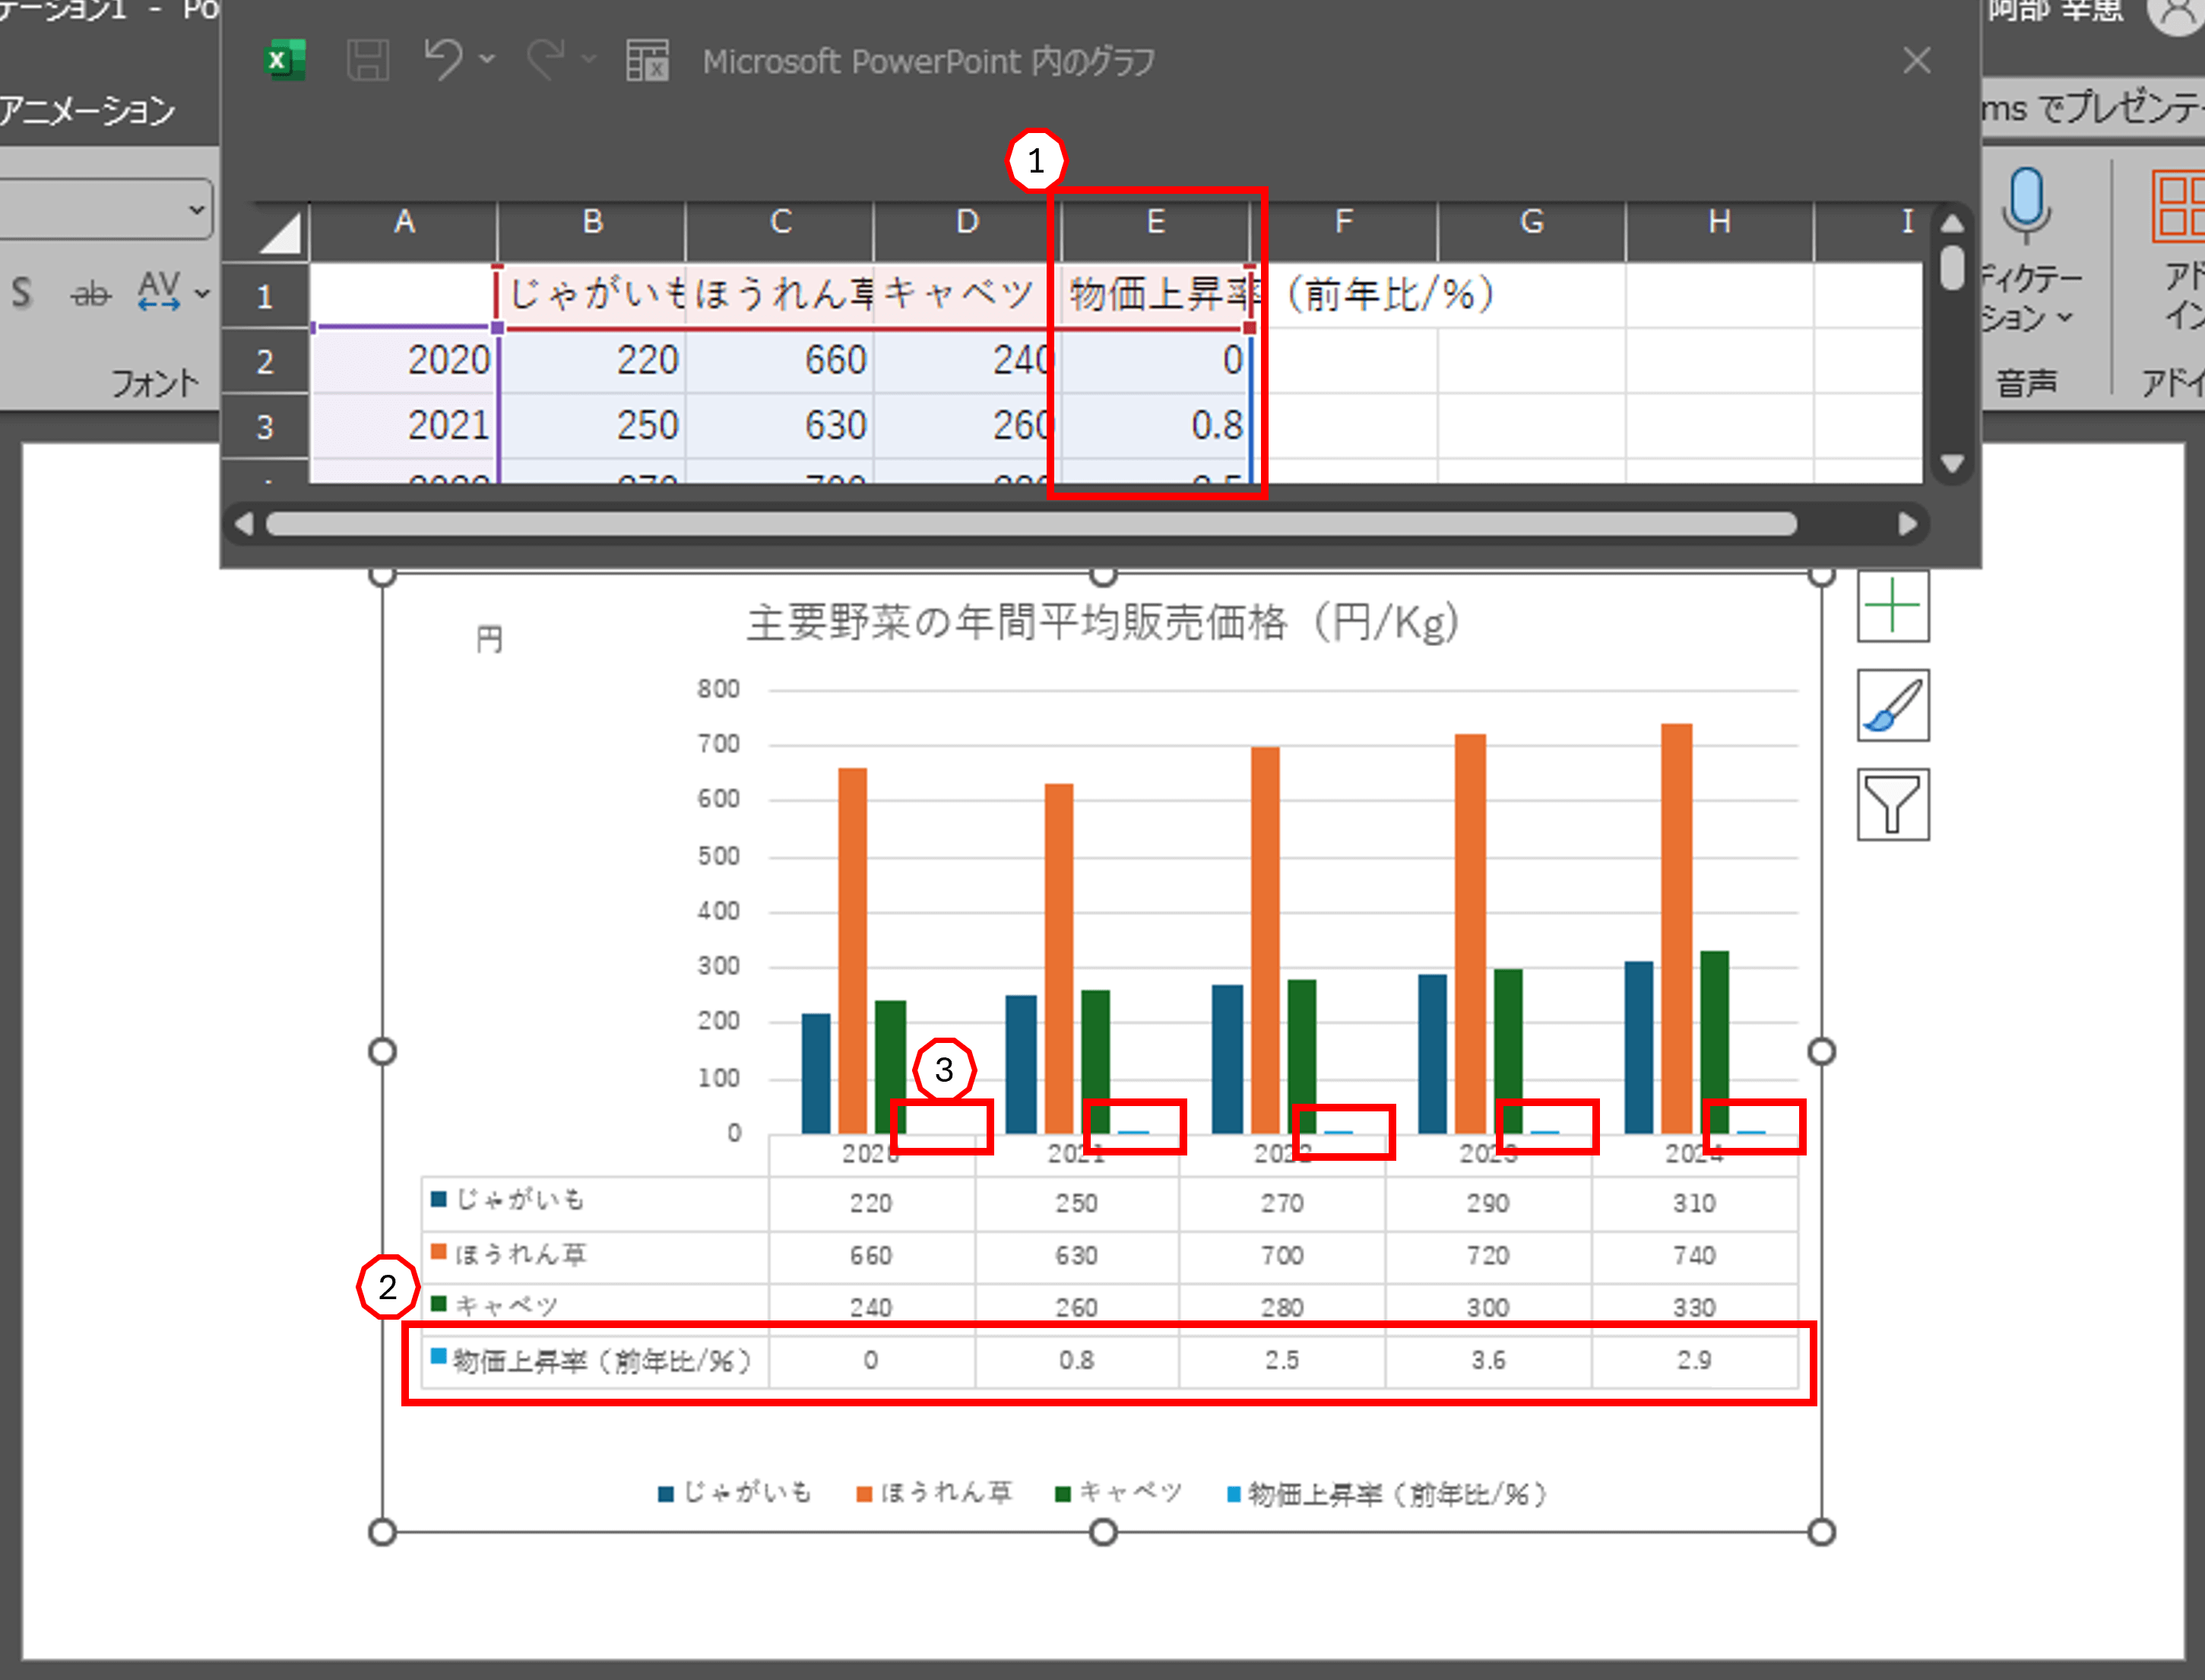Click the horizontal scrollbar thumb
The width and height of the screenshot is (2205, 1680).
tap(1031, 524)
